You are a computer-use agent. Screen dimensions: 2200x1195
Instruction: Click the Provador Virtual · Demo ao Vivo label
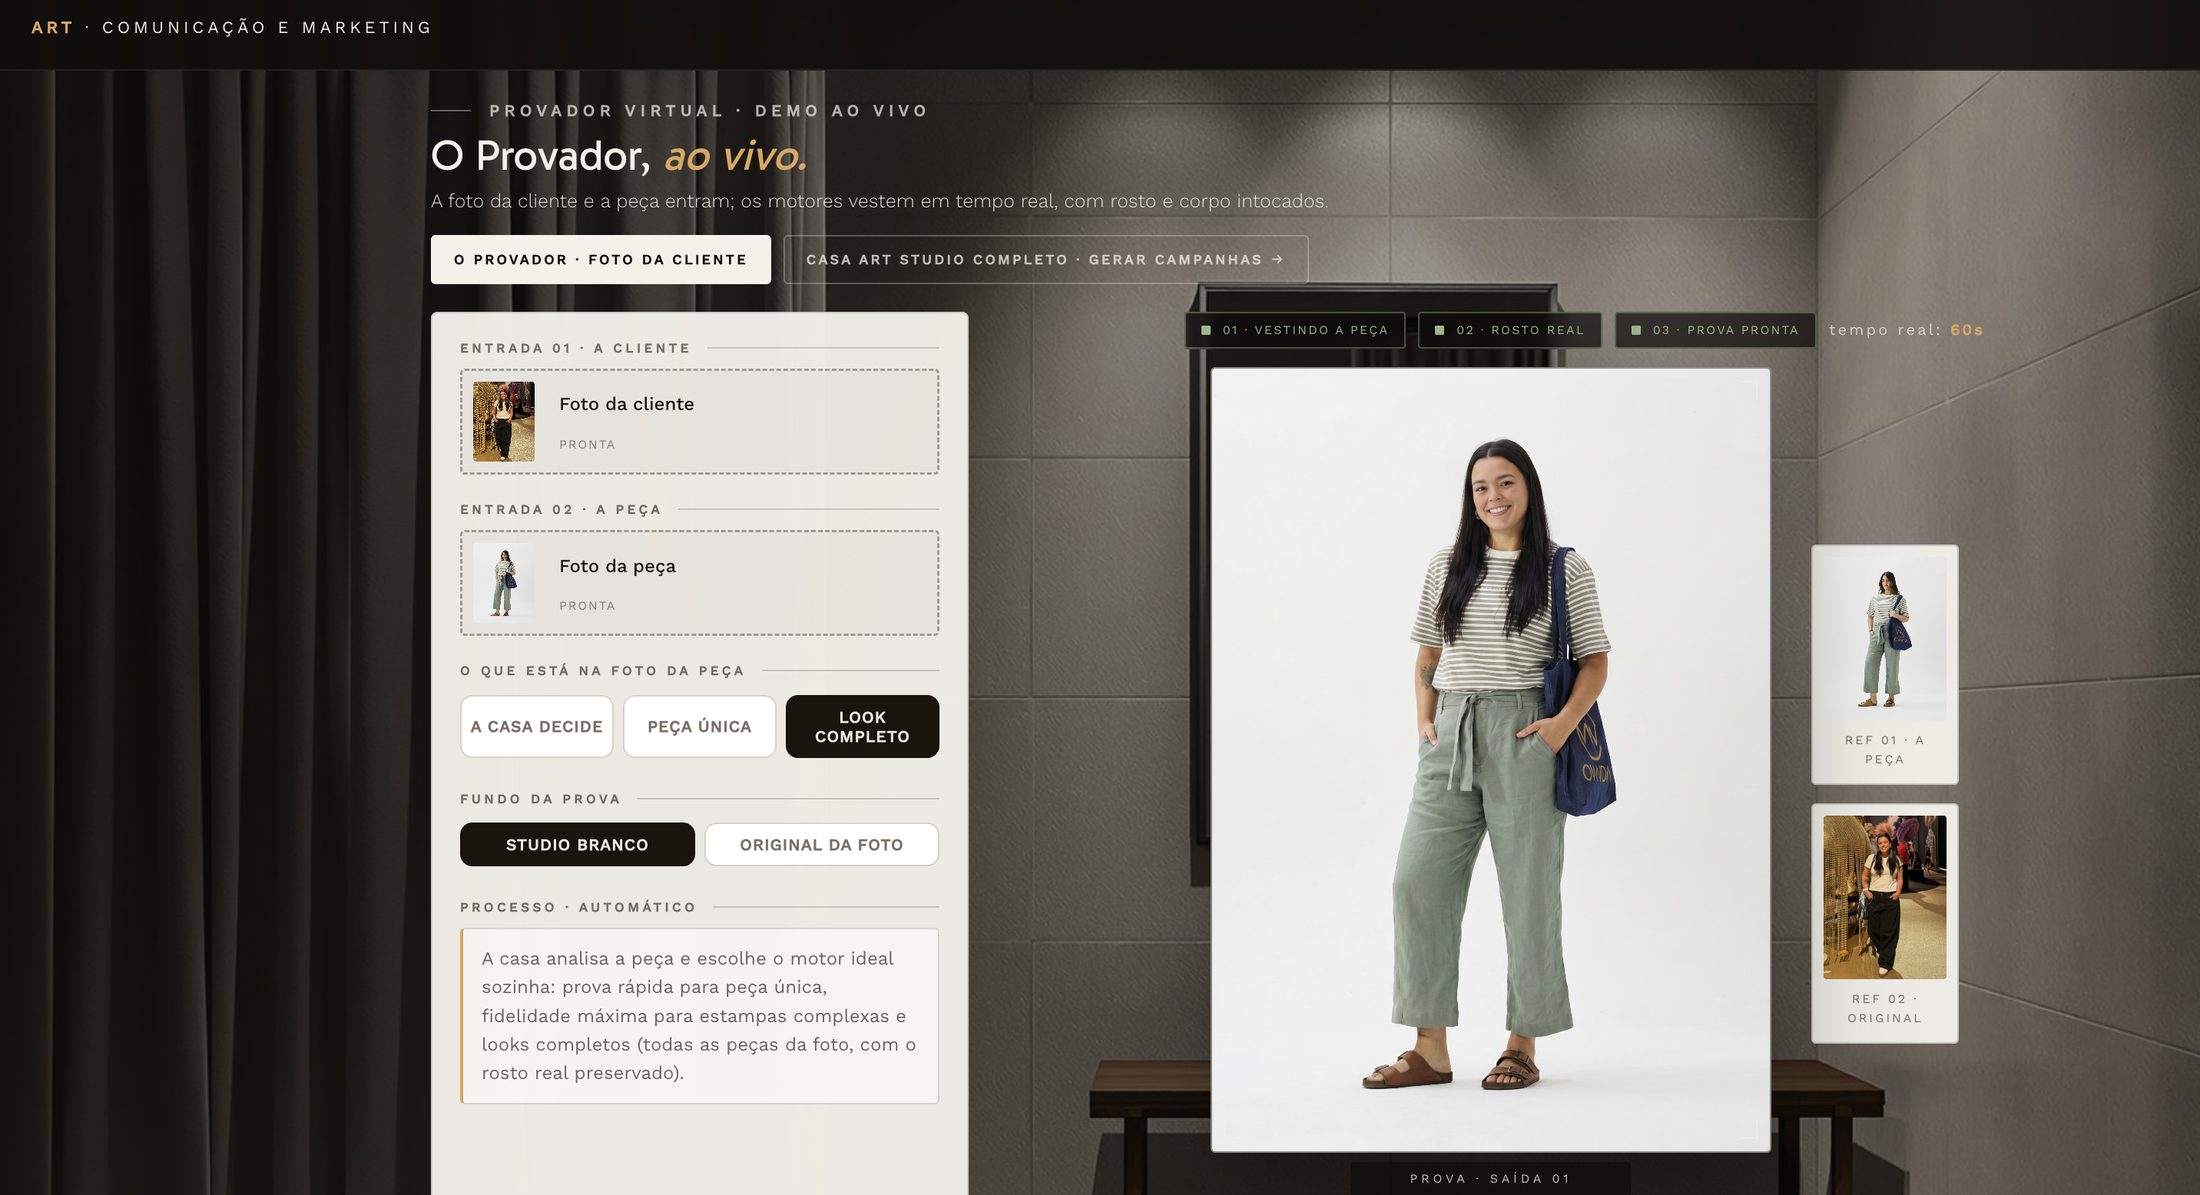(x=708, y=111)
